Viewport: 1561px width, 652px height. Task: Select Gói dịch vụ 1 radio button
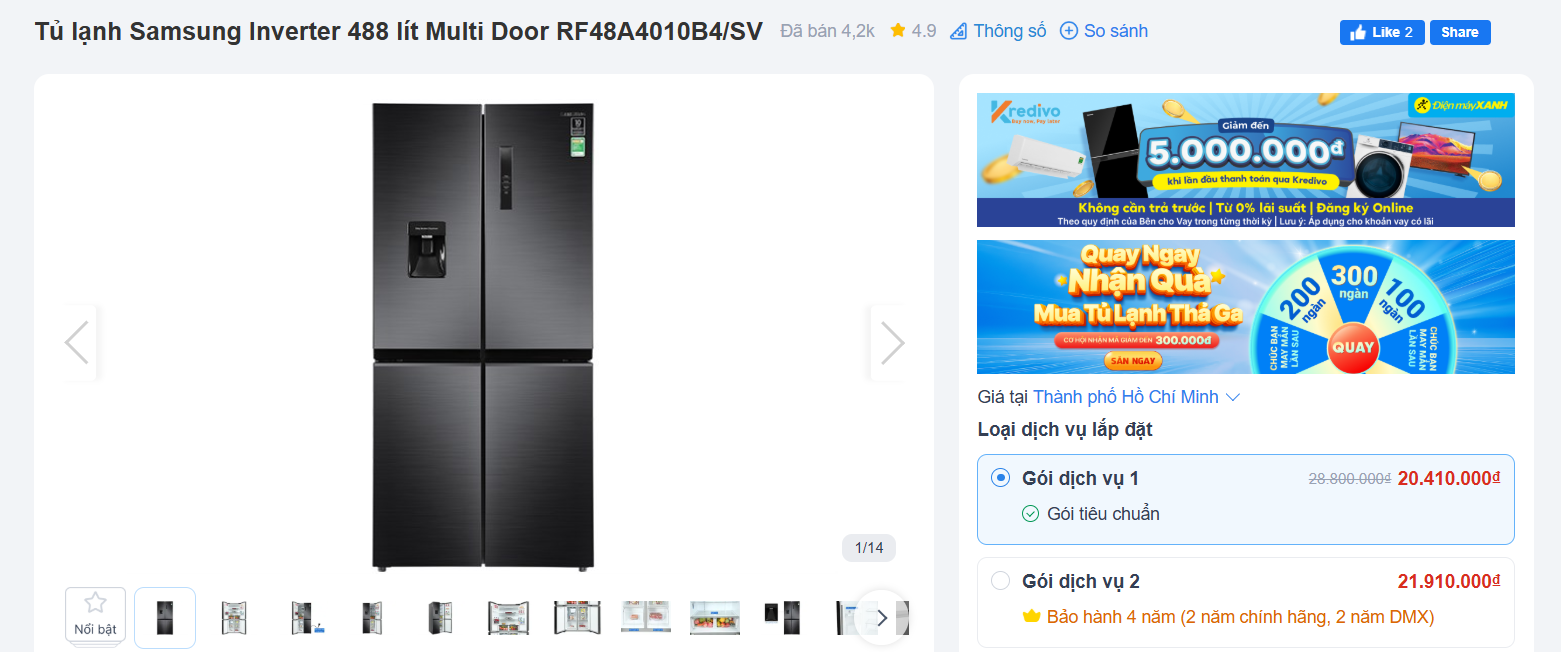tap(1000, 478)
